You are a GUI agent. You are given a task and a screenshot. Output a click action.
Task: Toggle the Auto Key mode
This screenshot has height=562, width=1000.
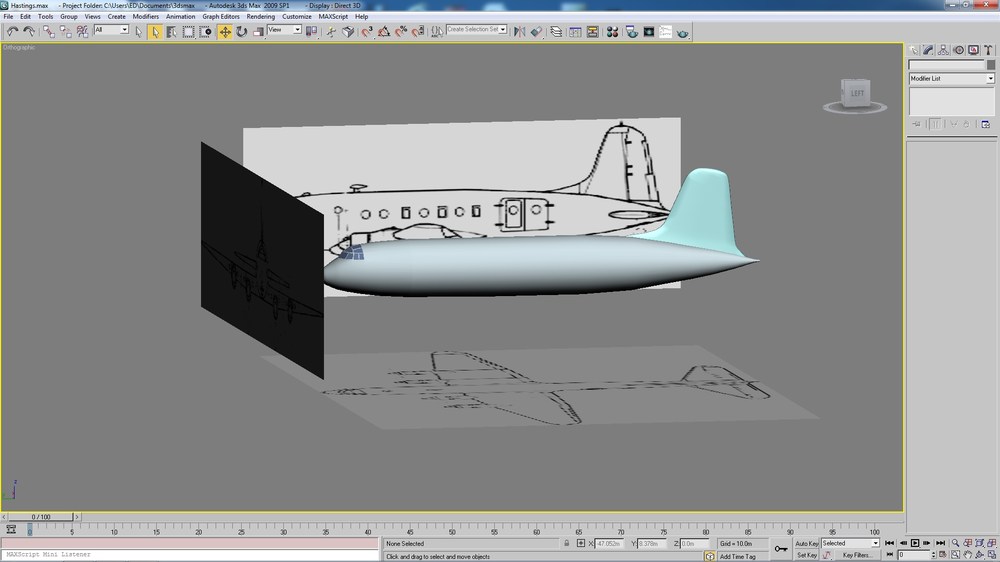point(807,544)
